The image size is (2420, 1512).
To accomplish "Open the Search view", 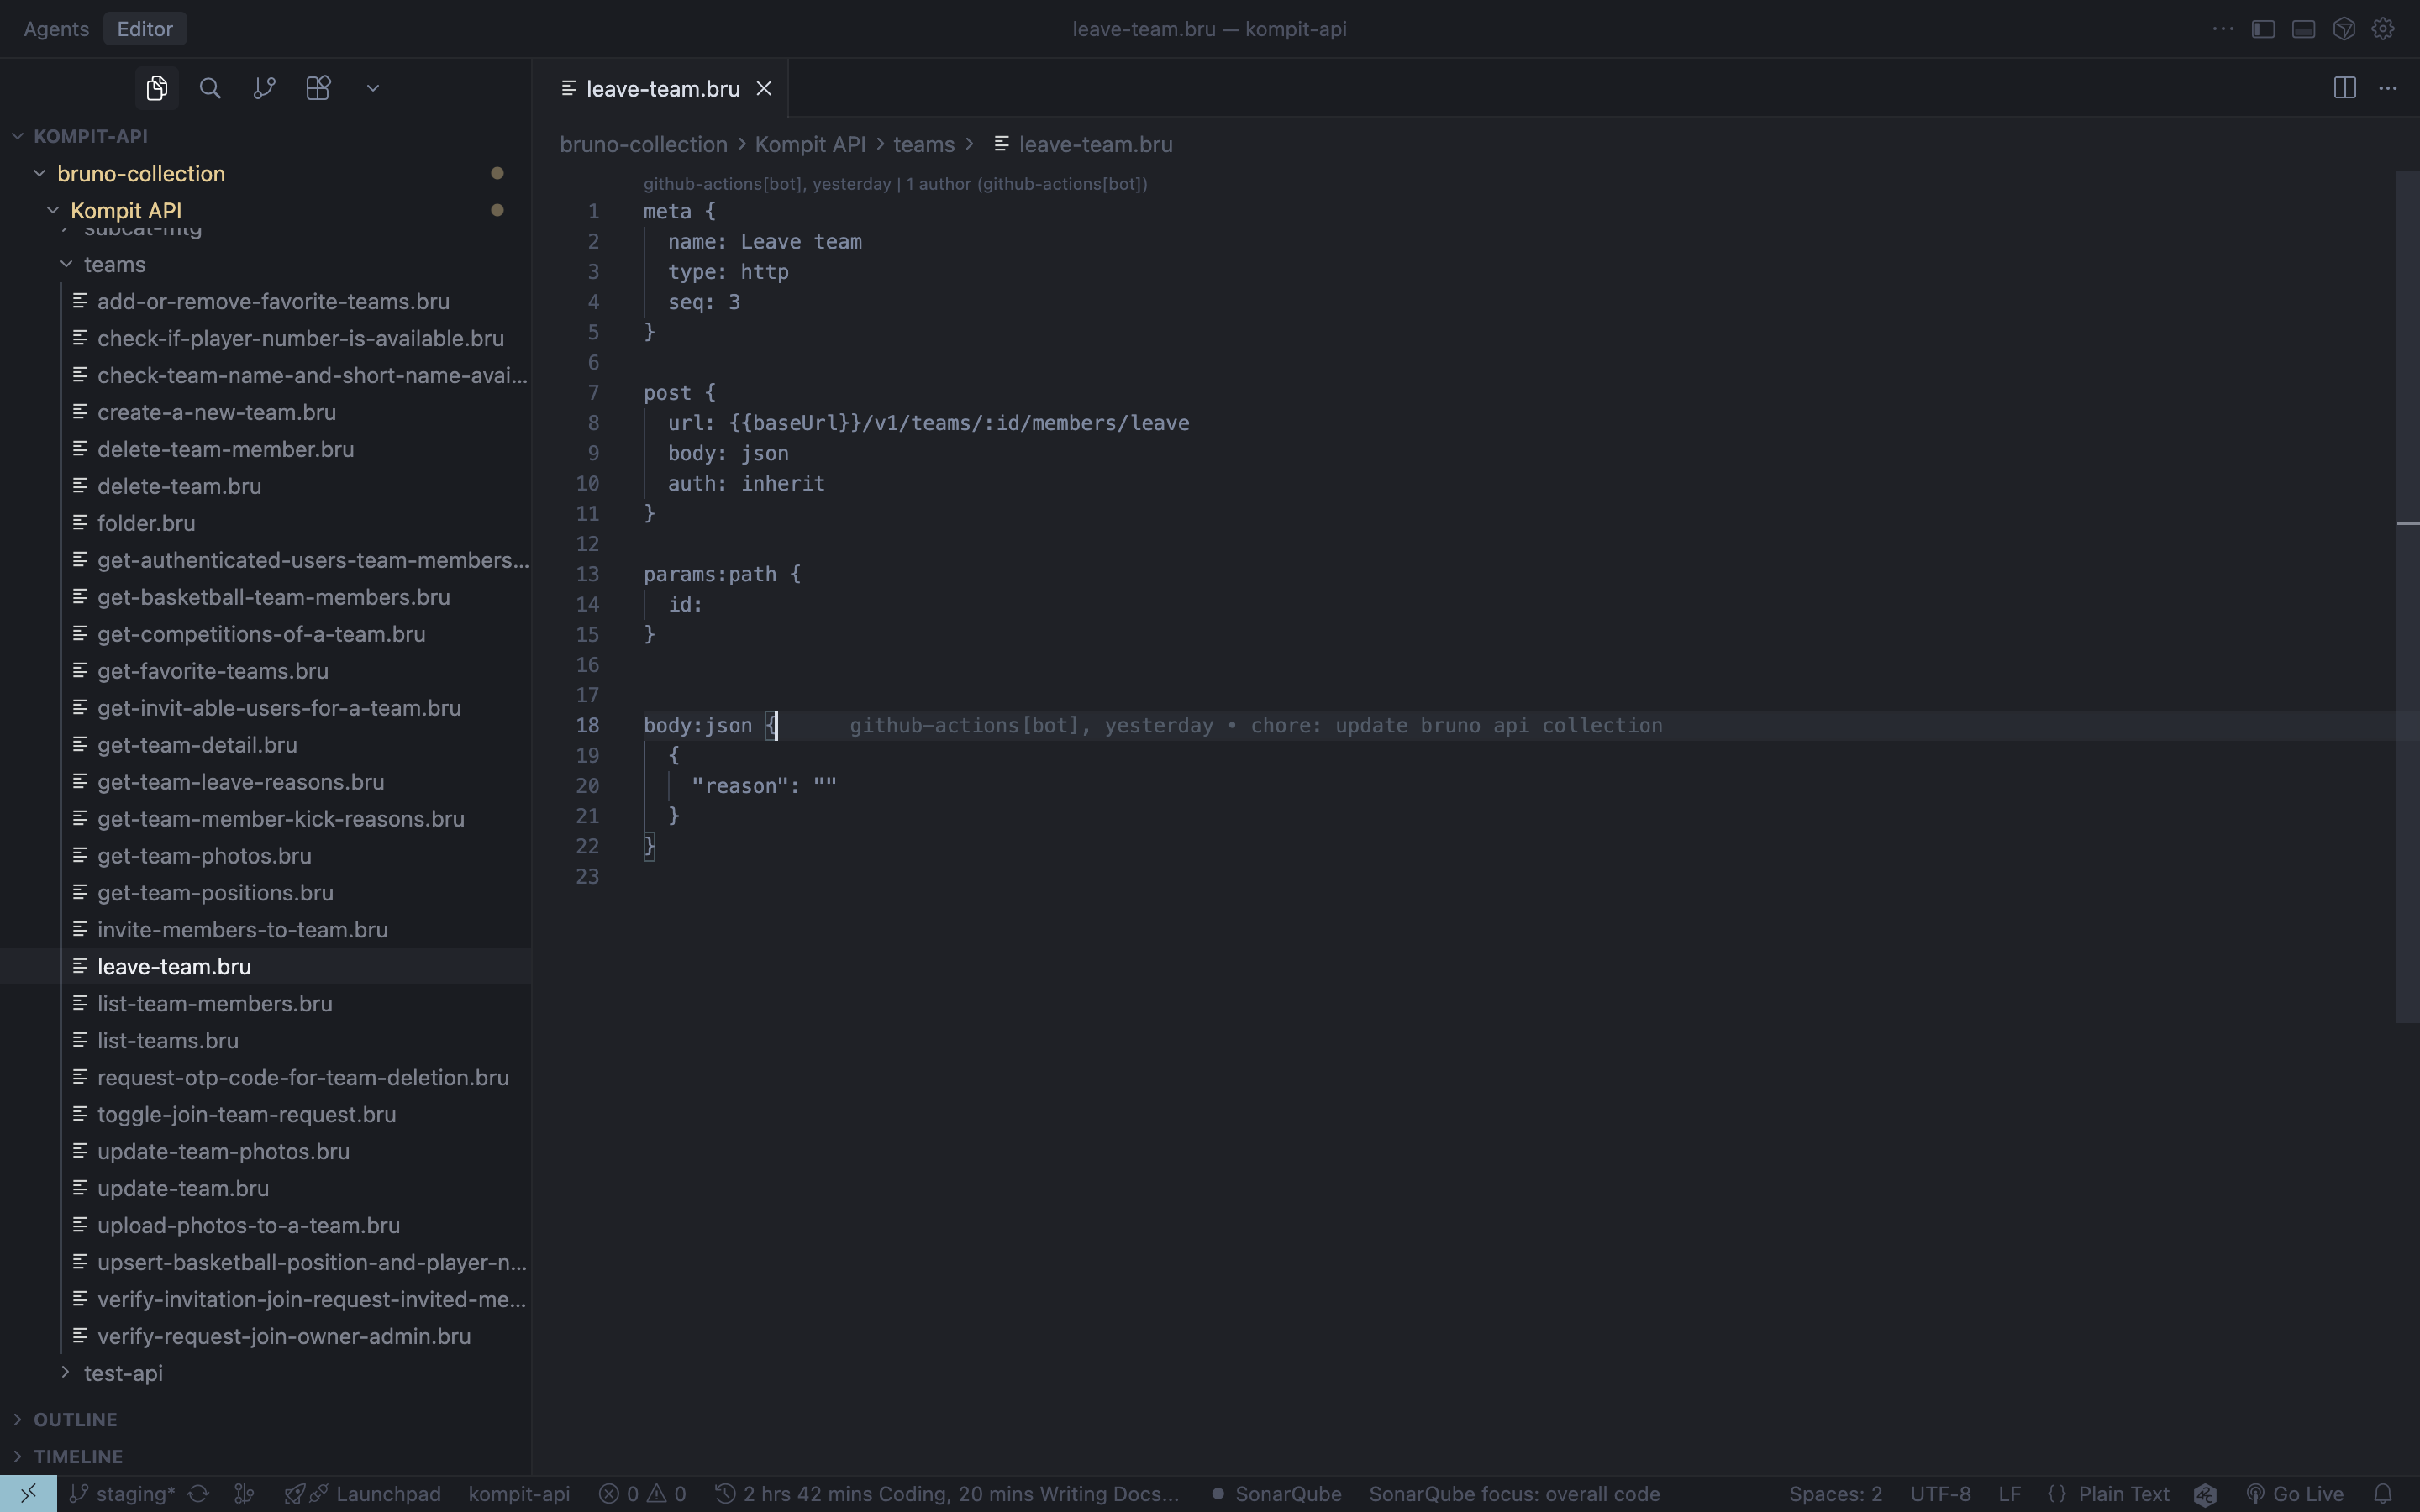I will pos(210,88).
